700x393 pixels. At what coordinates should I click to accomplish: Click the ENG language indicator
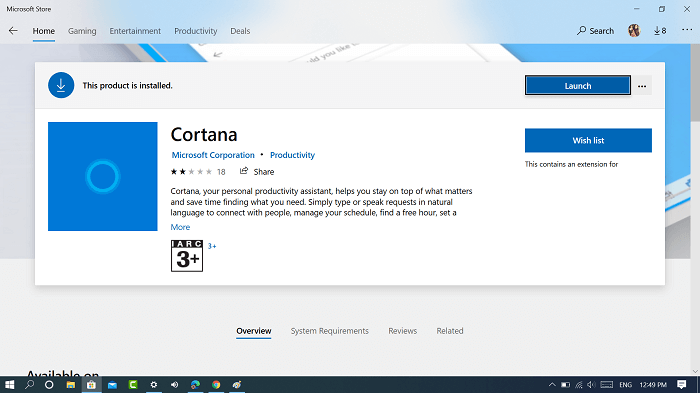[x=625, y=385]
